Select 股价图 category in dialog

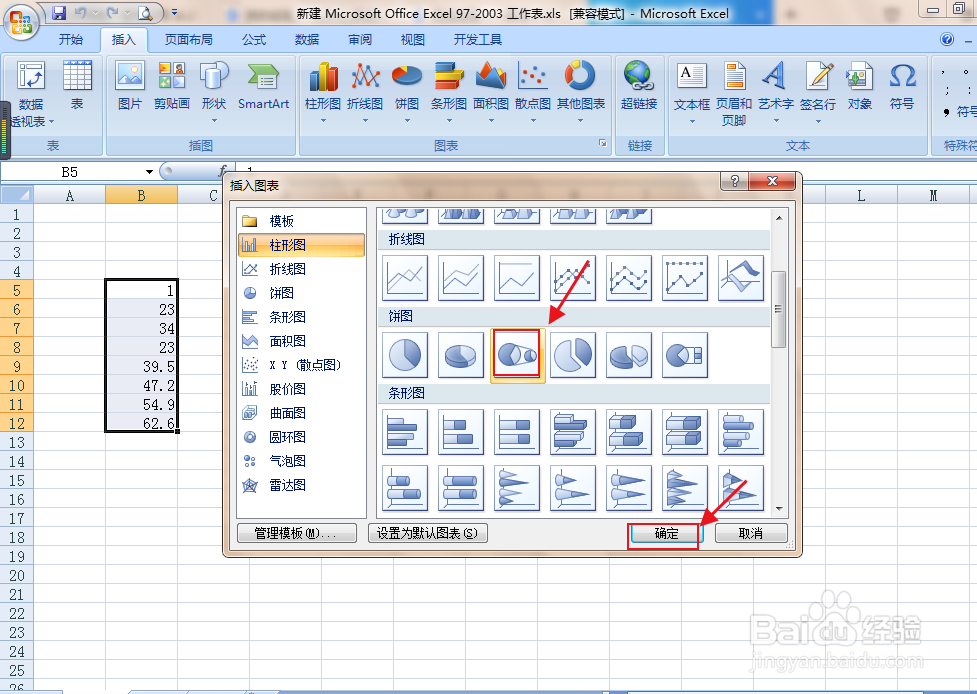(302, 389)
